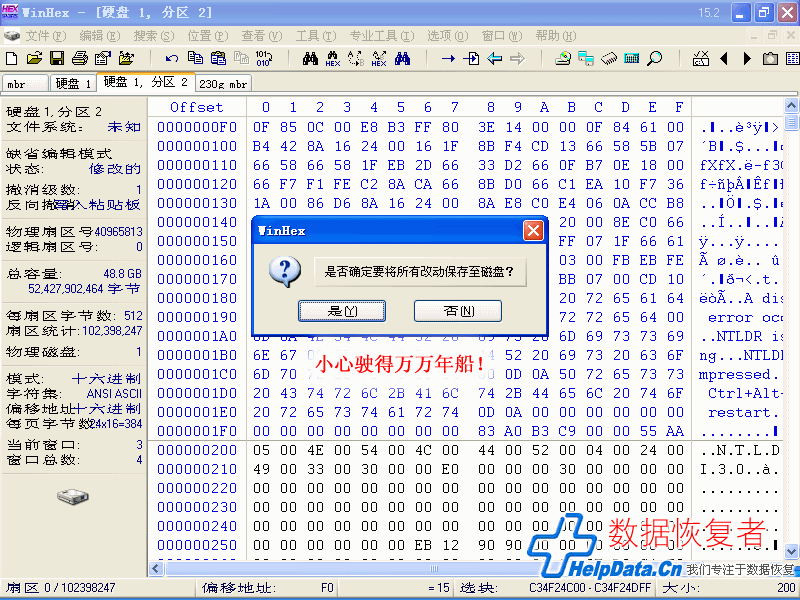The height and width of the screenshot is (600, 800).
Task: Open the 位置(P) menu
Action: (208, 36)
